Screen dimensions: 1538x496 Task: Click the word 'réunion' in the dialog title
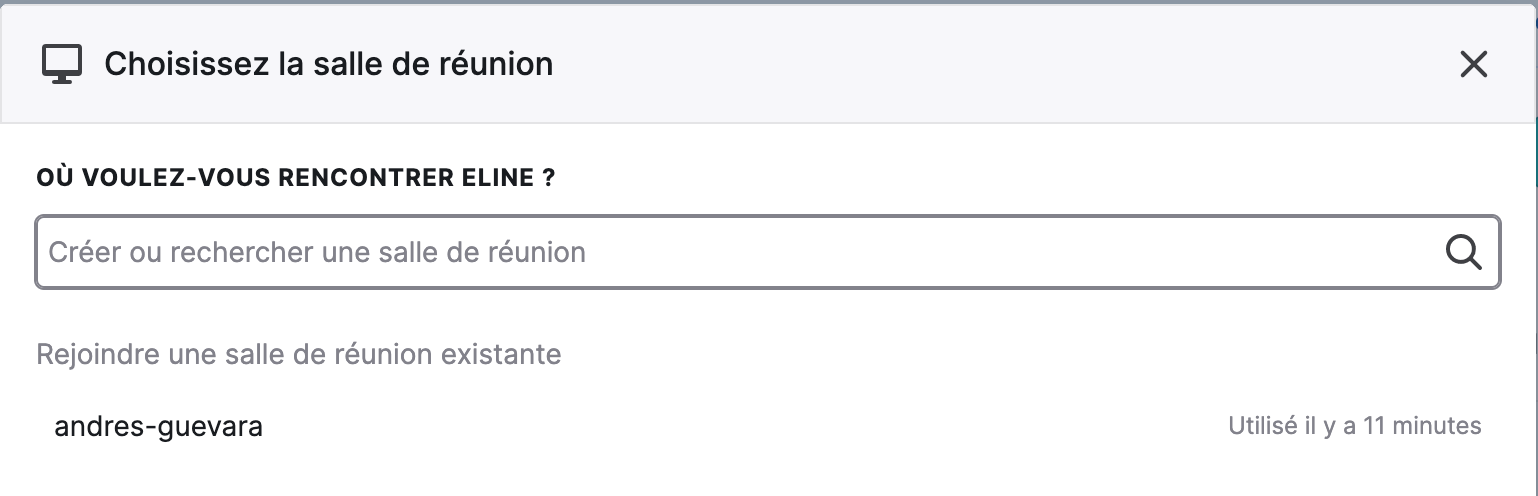tap(496, 65)
